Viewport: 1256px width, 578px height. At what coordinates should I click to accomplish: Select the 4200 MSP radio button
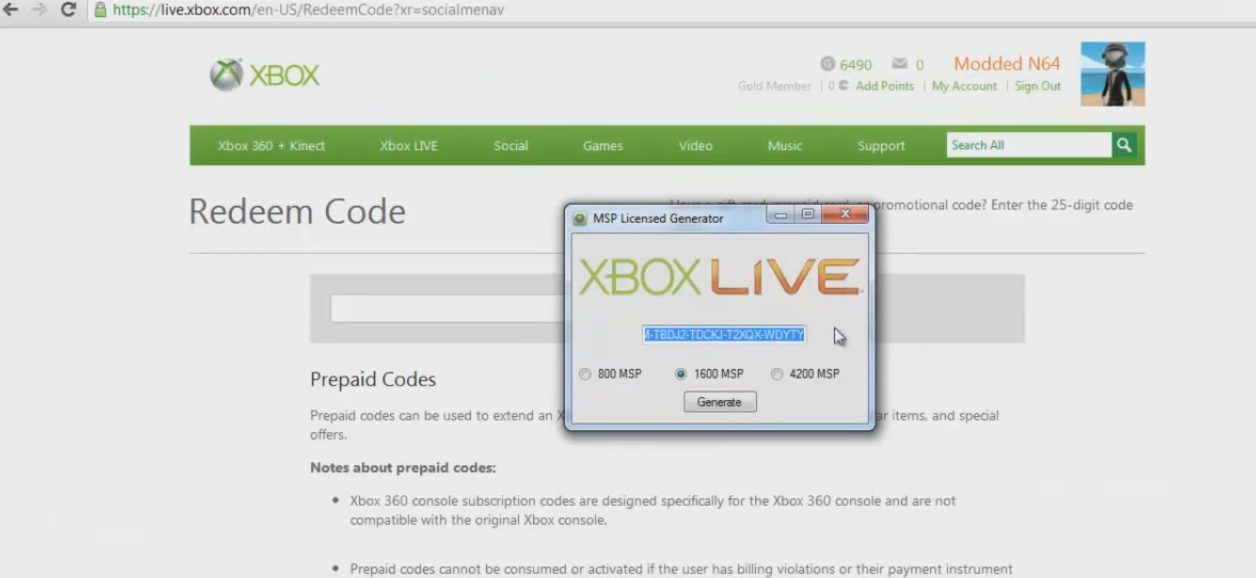(777, 374)
